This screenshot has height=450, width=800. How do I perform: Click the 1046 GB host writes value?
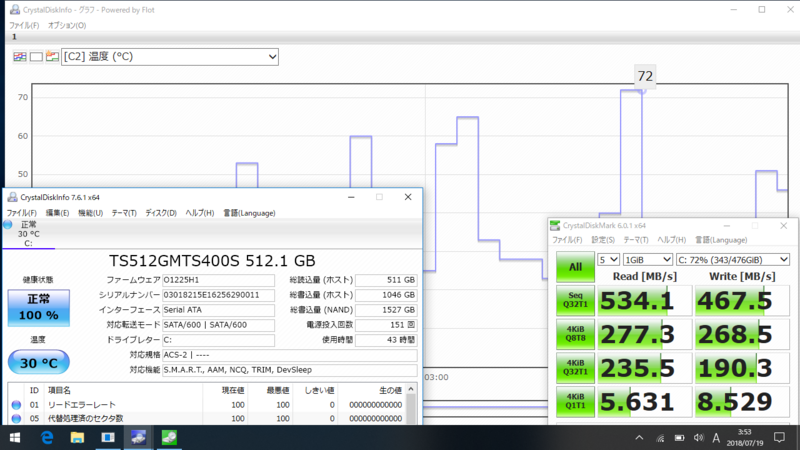[386, 295]
